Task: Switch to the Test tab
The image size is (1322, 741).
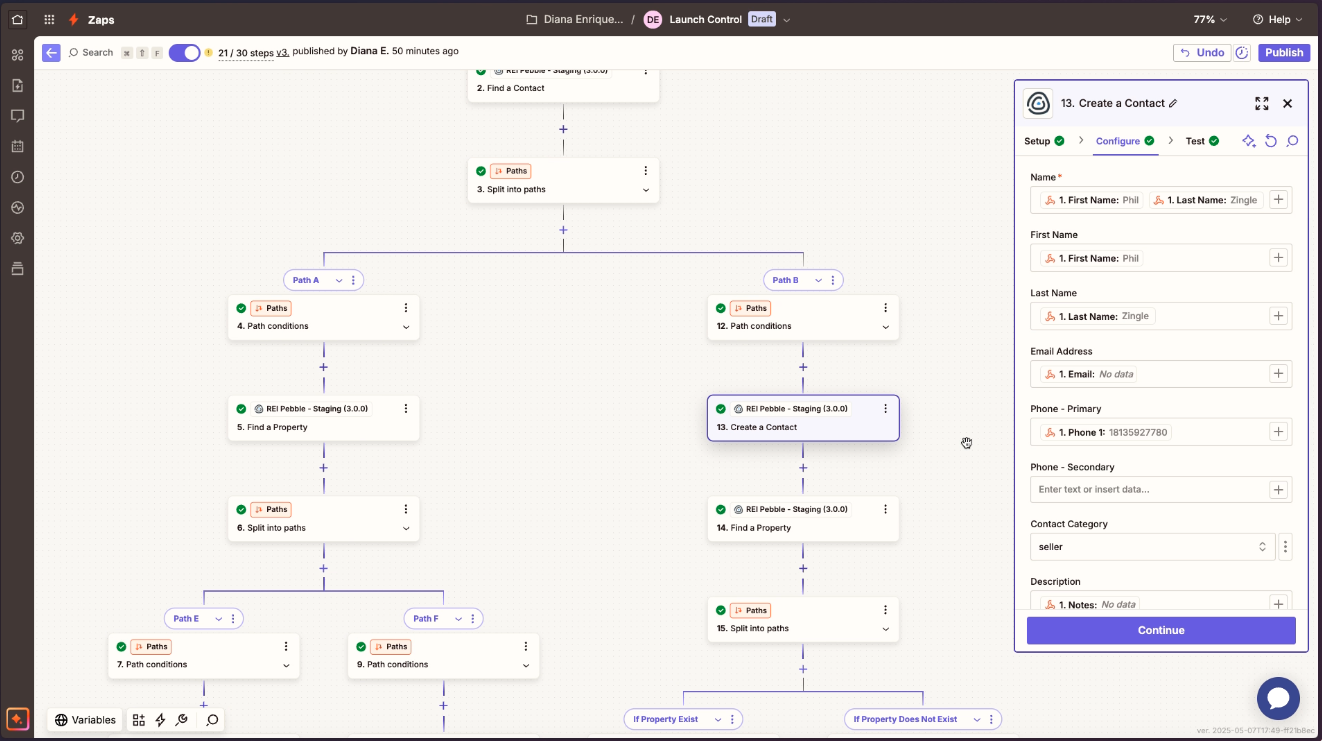Action: (1202, 141)
